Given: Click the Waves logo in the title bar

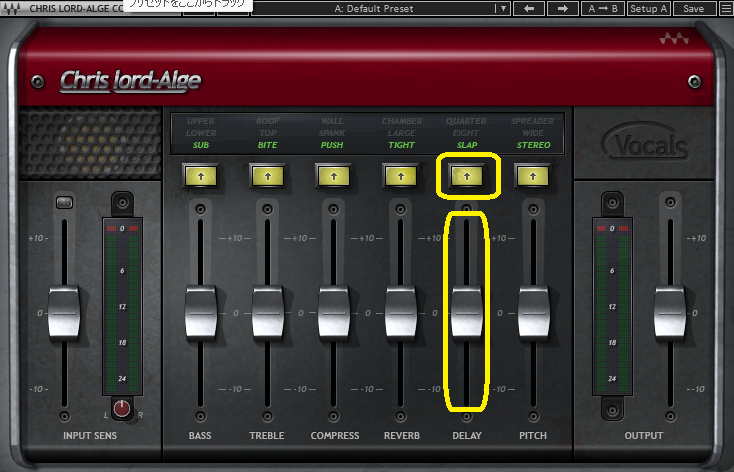Looking at the screenshot, I should [14, 8].
